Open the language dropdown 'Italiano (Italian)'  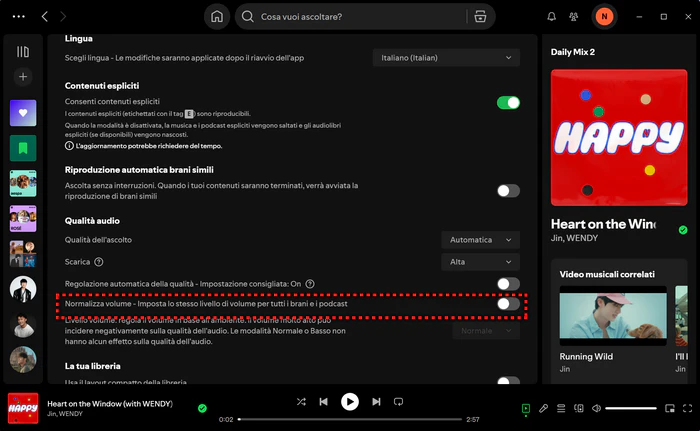446,58
